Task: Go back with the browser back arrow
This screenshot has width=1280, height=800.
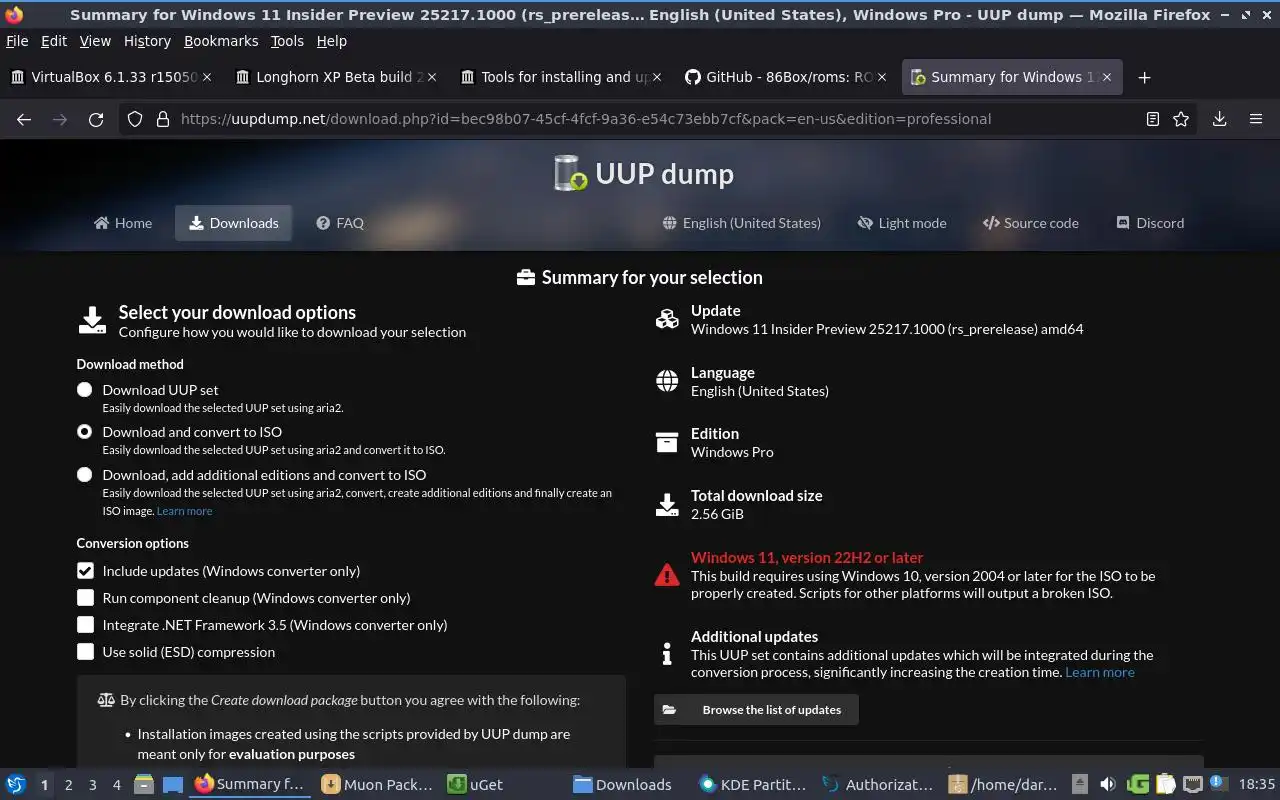Action: [24, 119]
